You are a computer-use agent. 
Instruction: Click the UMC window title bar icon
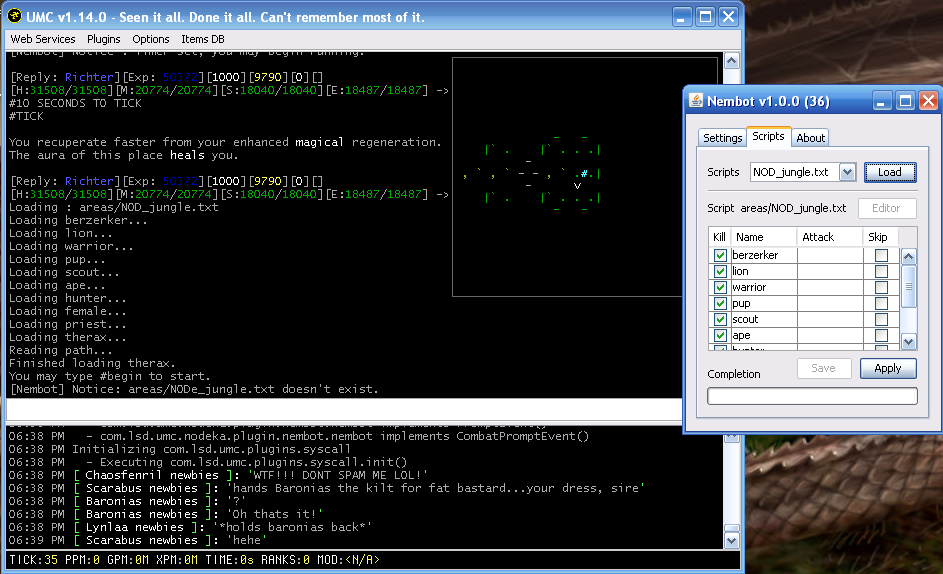coord(16,17)
